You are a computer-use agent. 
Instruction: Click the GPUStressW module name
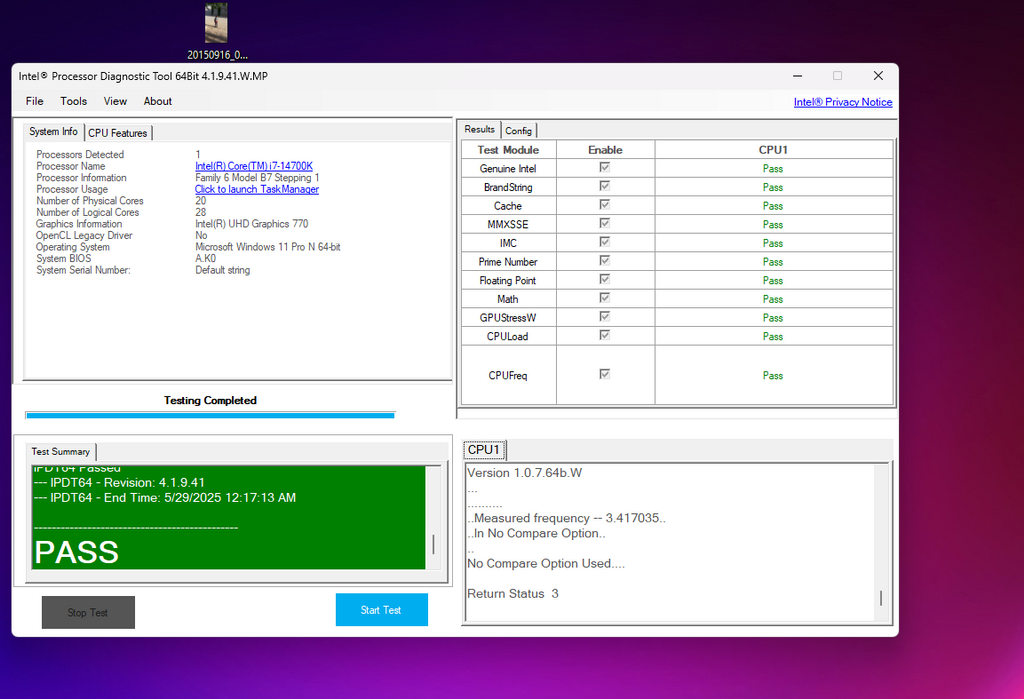[508, 317]
